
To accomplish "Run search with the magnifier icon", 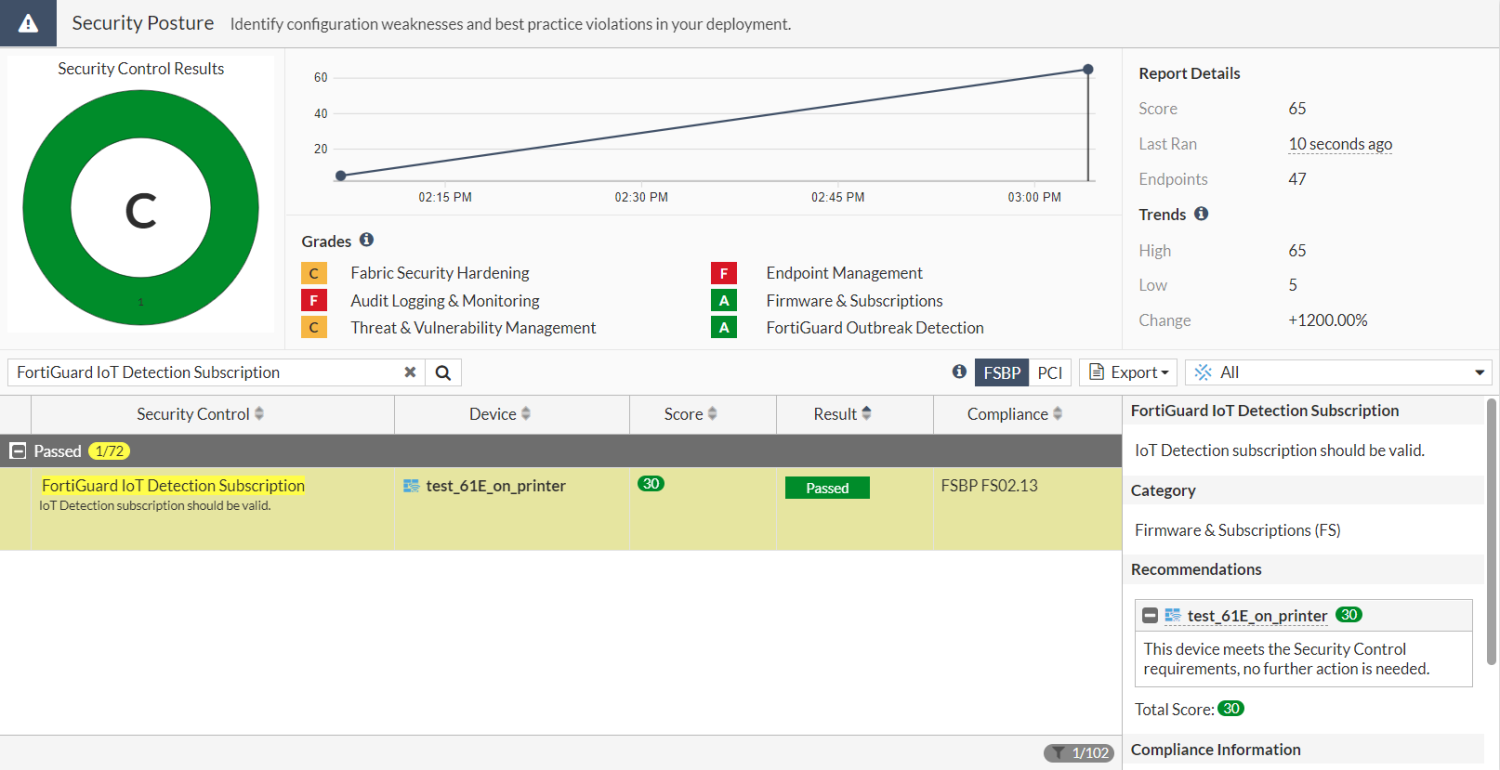I will point(443,372).
